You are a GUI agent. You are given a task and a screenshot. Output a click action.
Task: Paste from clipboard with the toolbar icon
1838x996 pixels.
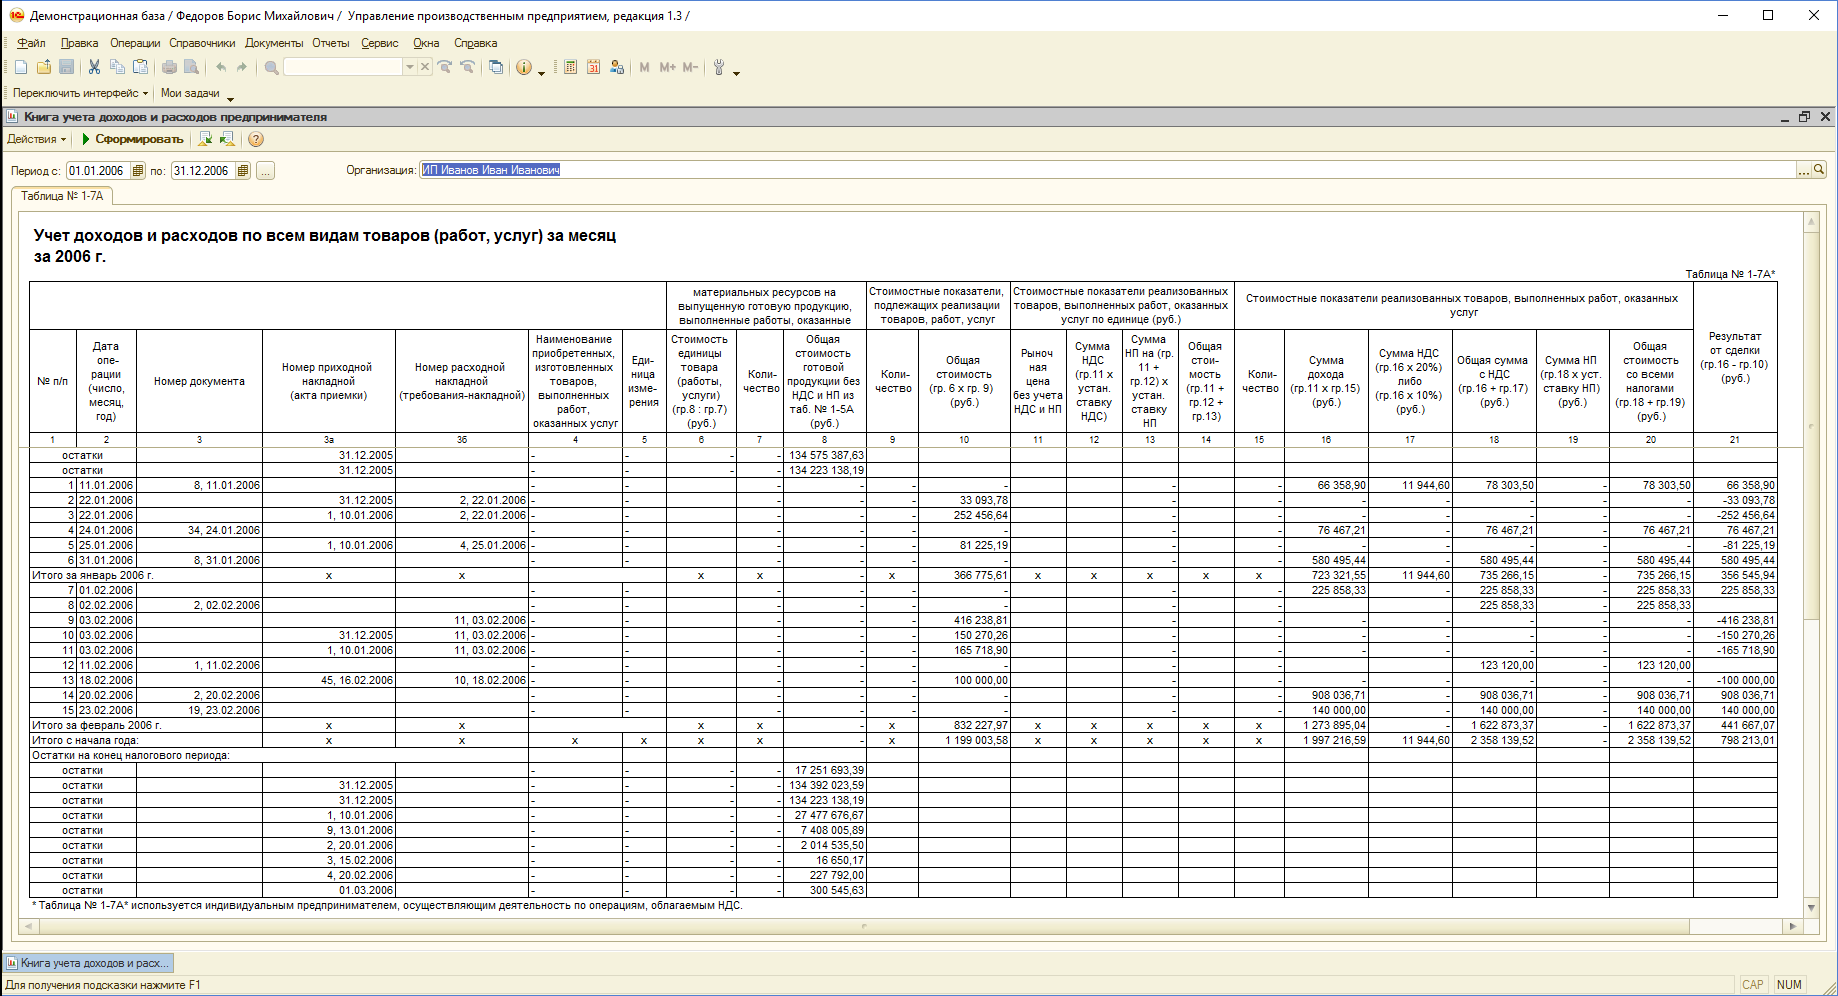pos(141,67)
